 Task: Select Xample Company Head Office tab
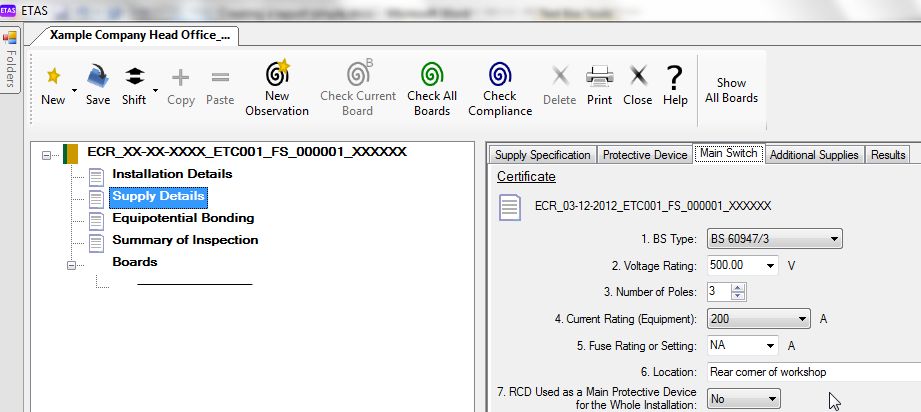(x=140, y=35)
